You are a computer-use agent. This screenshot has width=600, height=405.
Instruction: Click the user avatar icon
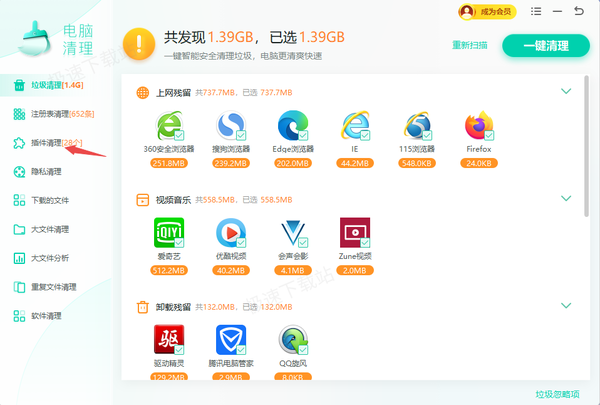coord(466,12)
